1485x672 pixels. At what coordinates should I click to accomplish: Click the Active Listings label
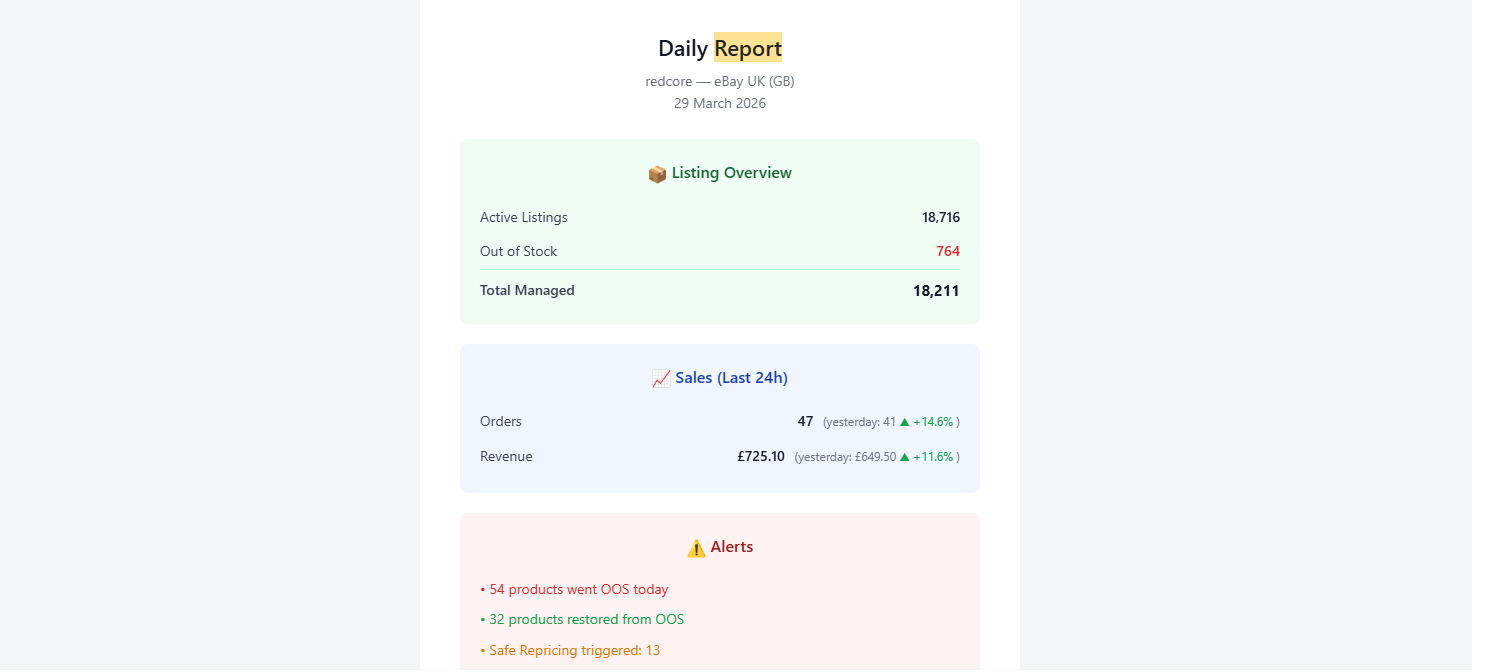pos(524,218)
